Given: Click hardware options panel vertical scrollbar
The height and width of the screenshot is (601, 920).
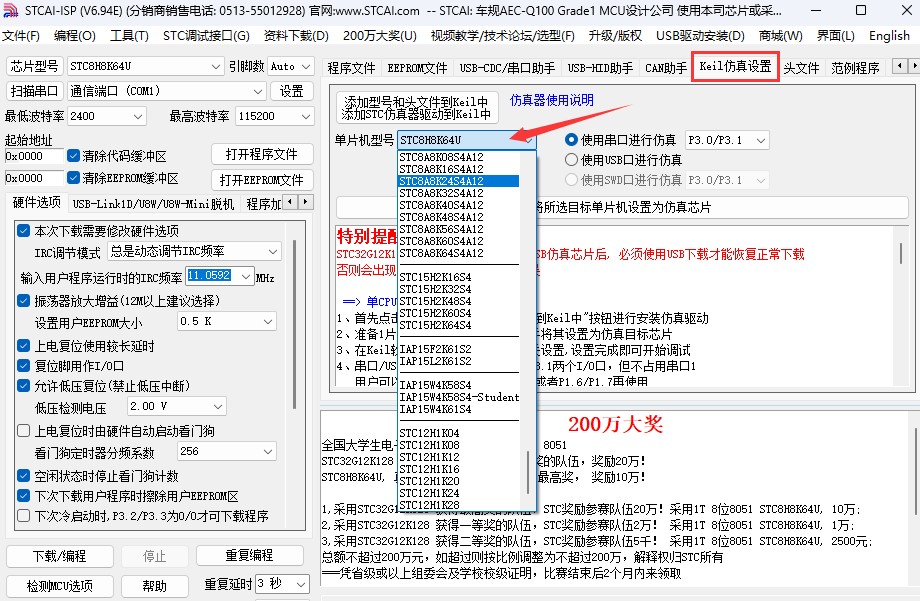Looking at the screenshot, I should 295,325.
